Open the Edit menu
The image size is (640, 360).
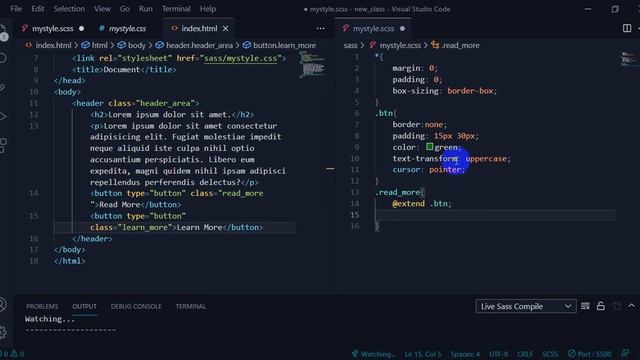tap(38, 9)
